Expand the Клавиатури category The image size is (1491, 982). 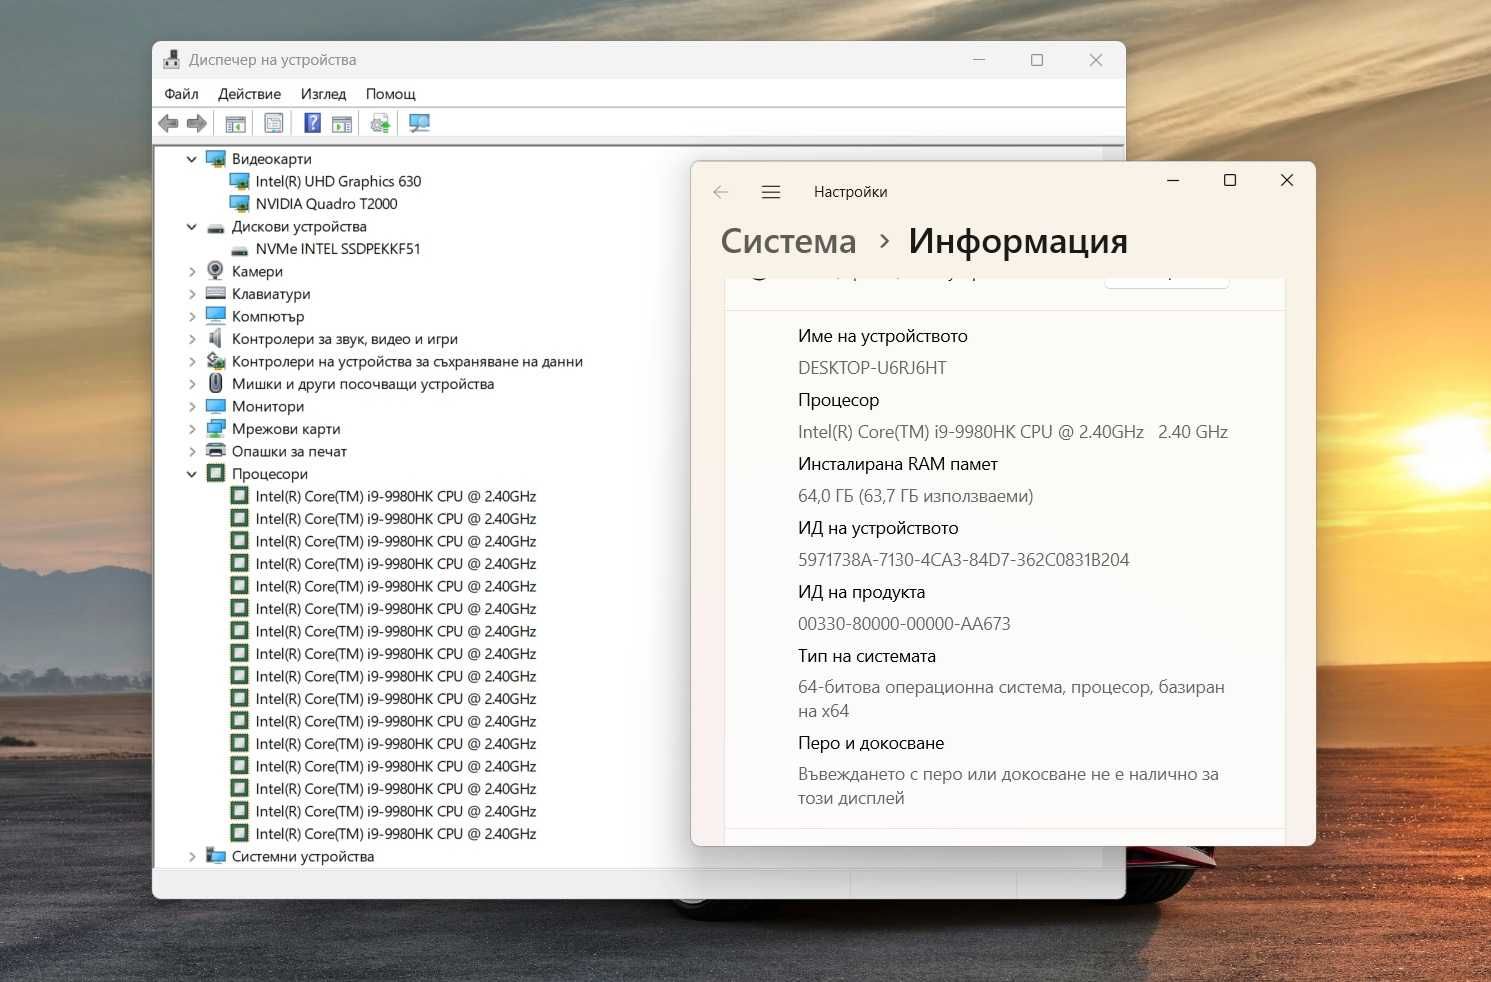coord(192,294)
